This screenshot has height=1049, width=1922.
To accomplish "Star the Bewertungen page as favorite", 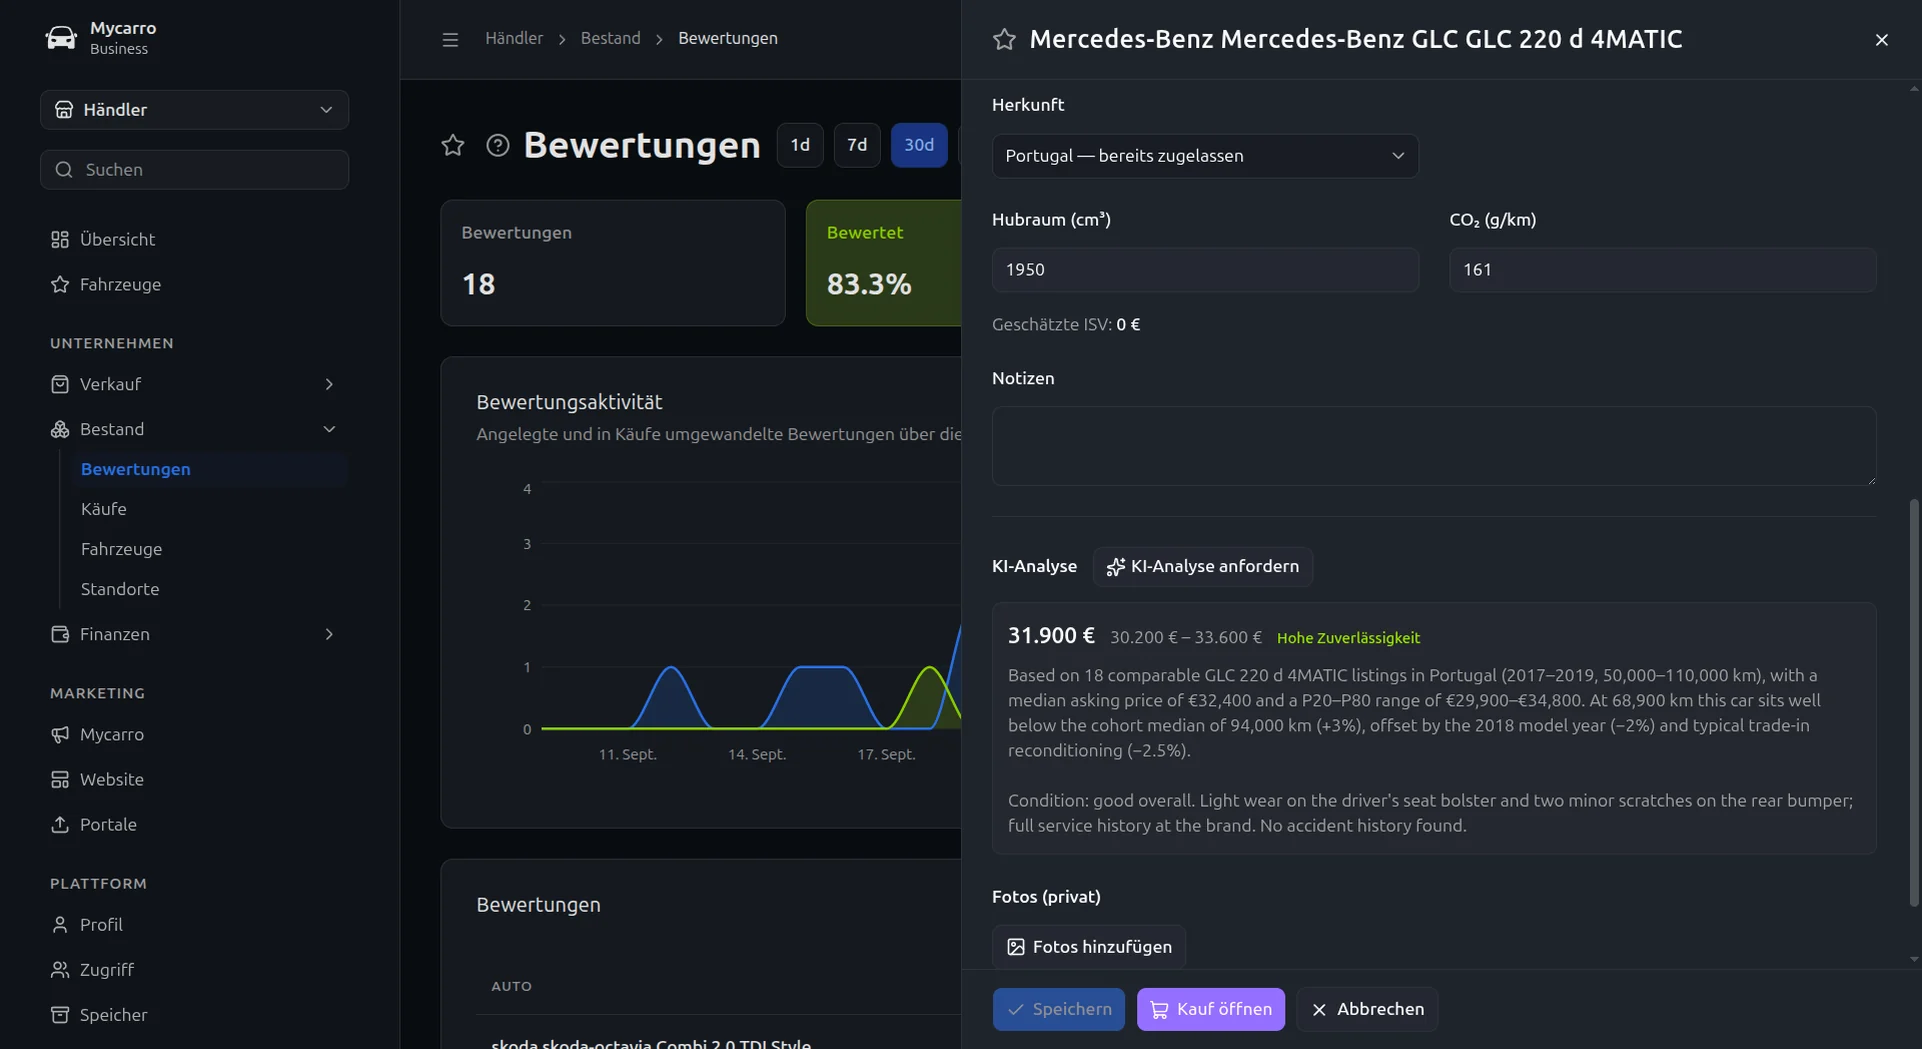I will 453,145.
